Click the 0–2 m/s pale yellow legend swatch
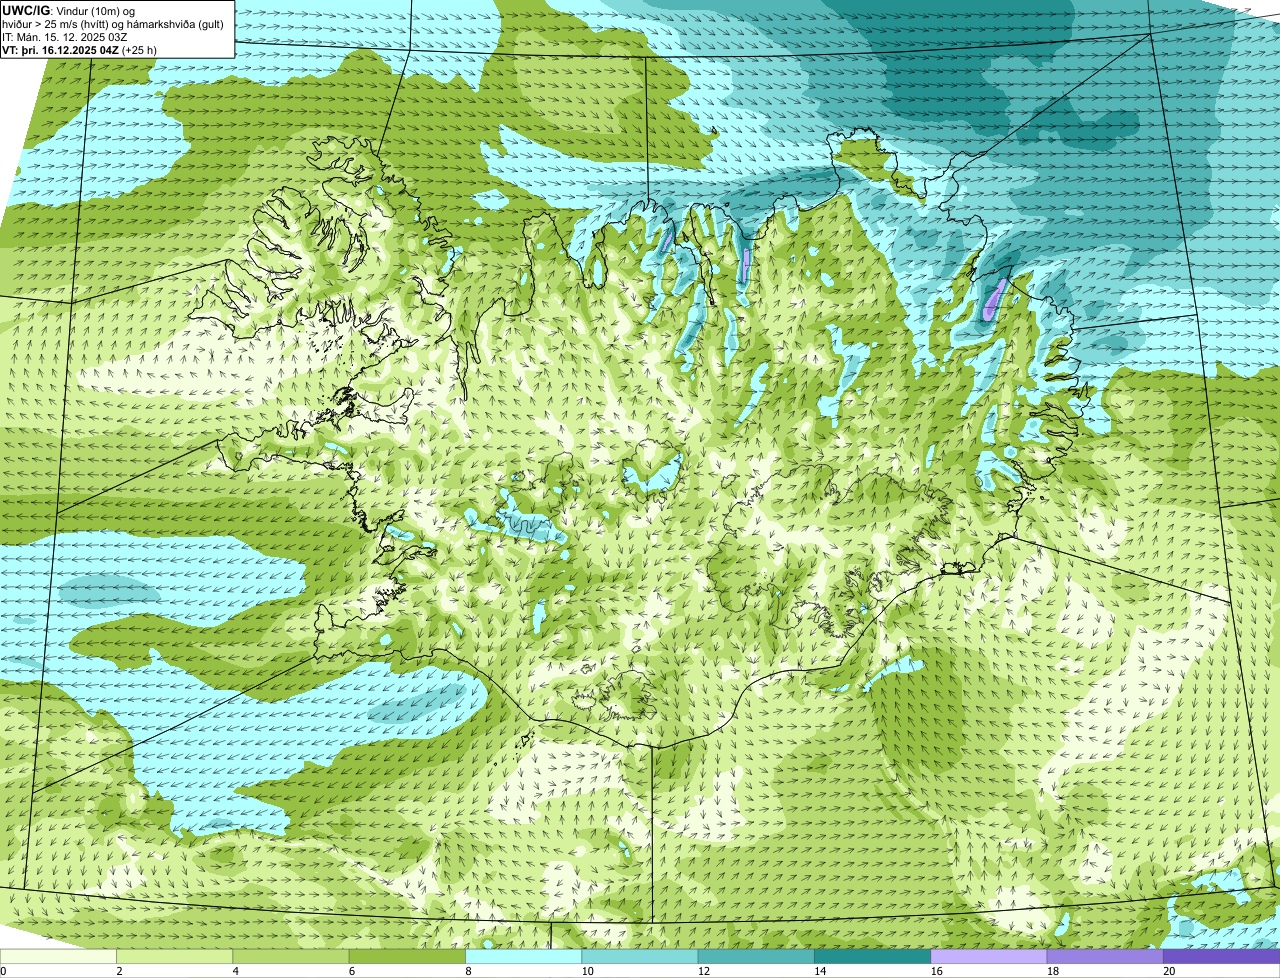The height and width of the screenshot is (978, 1280). point(58,957)
